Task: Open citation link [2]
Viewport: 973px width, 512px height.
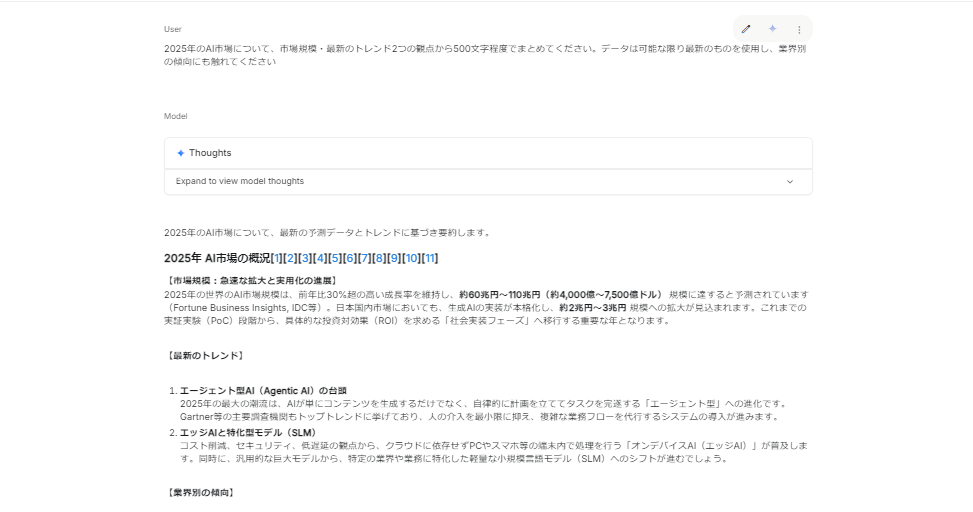Action: 291,258
